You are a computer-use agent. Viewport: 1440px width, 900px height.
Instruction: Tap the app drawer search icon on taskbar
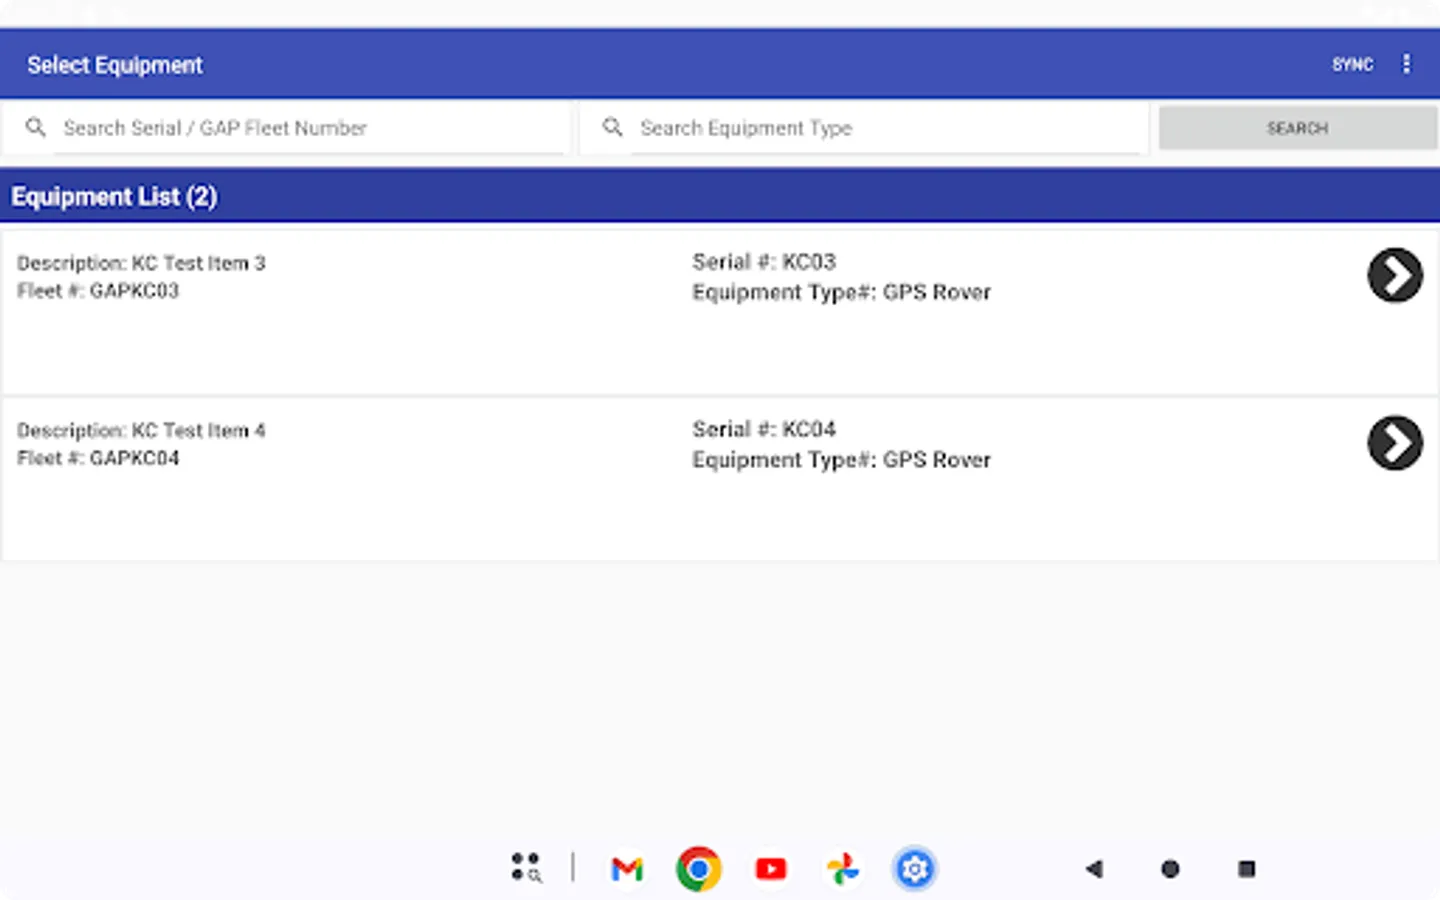coord(526,868)
